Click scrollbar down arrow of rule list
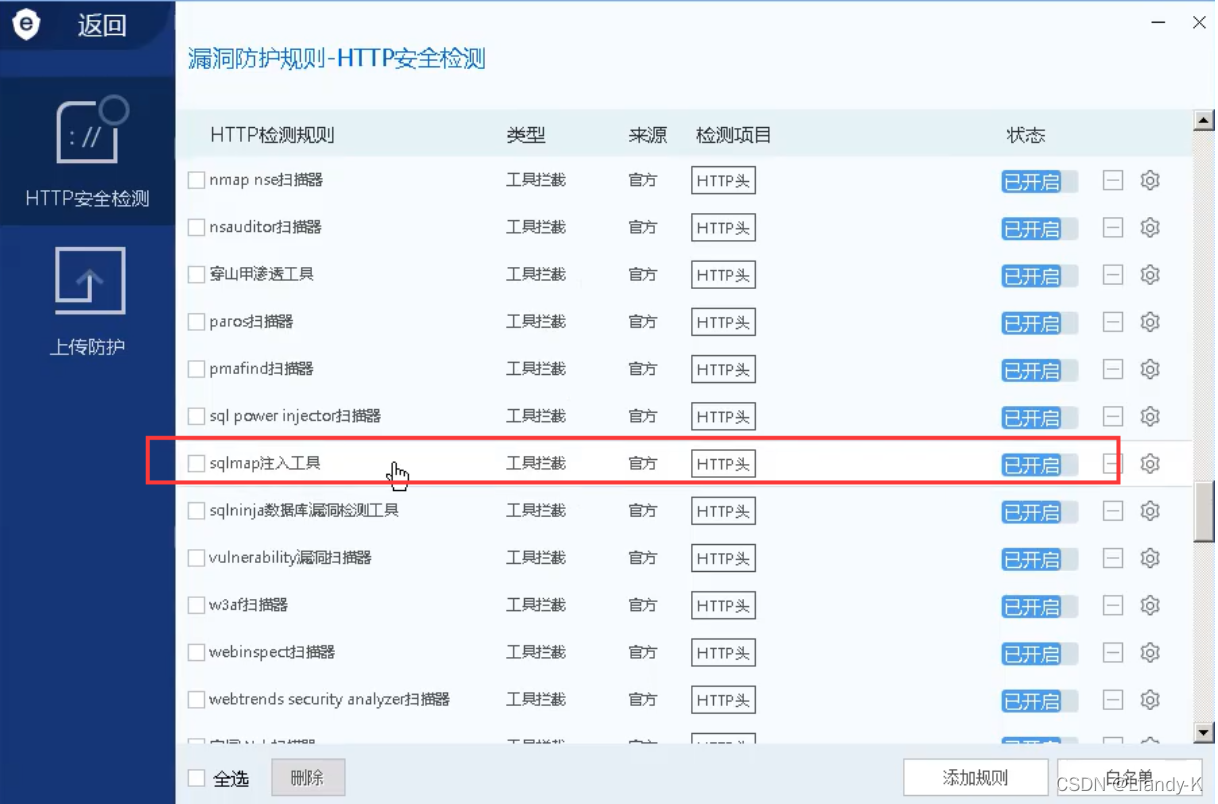This screenshot has height=804, width=1218. click(x=1204, y=734)
